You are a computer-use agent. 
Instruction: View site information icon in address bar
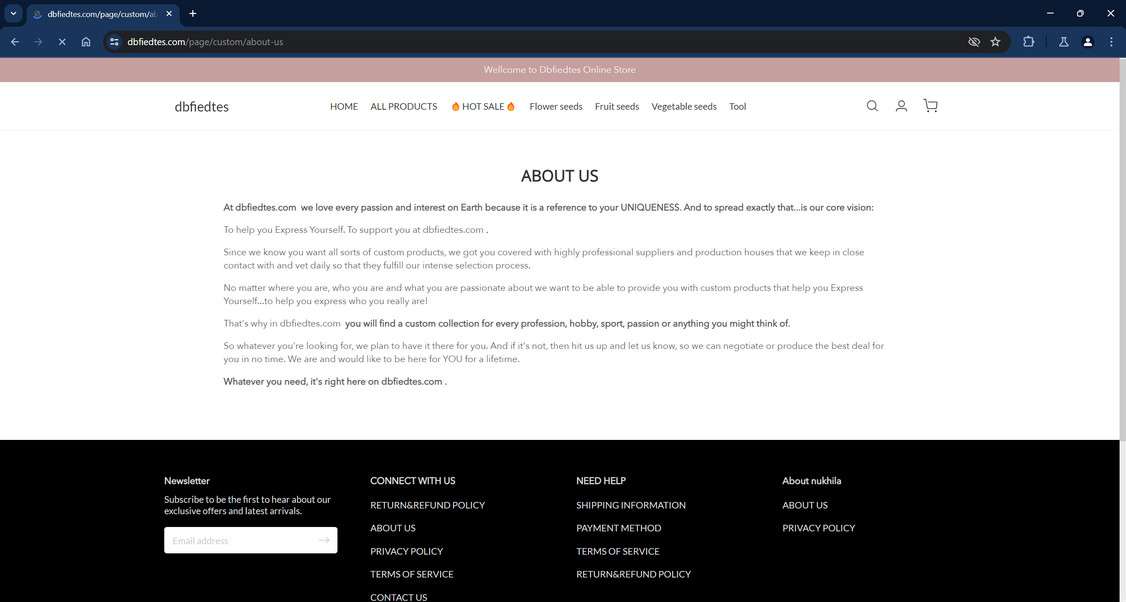[114, 42]
